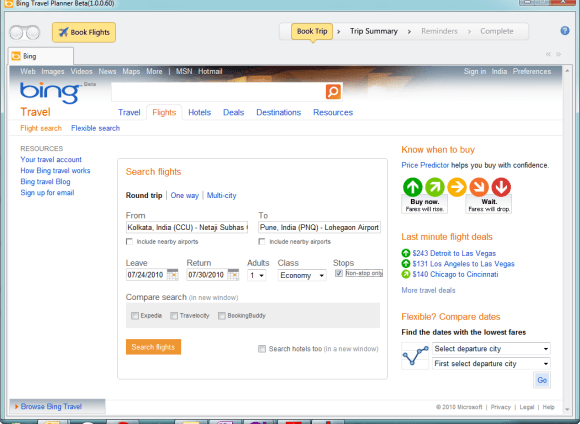Open the Resources tab
Viewport: 580px width, 424px height.
[x=333, y=112]
